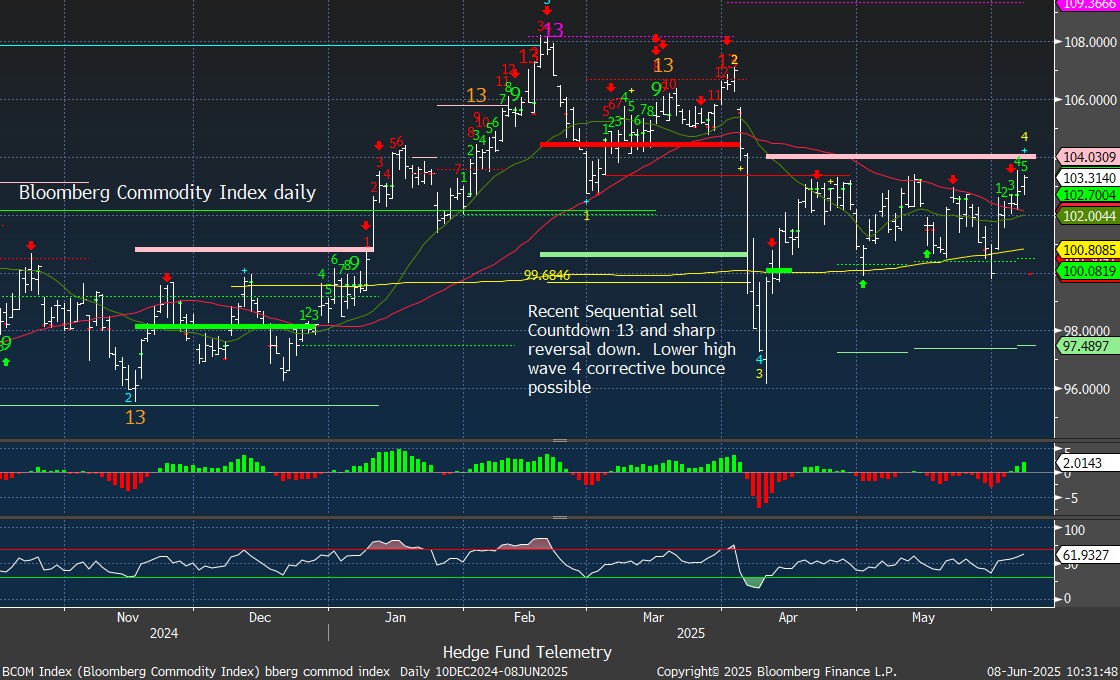The width and height of the screenshot is (1120, 680).
Task: Click the Feb month label on time axis
Action: point(525,617)
